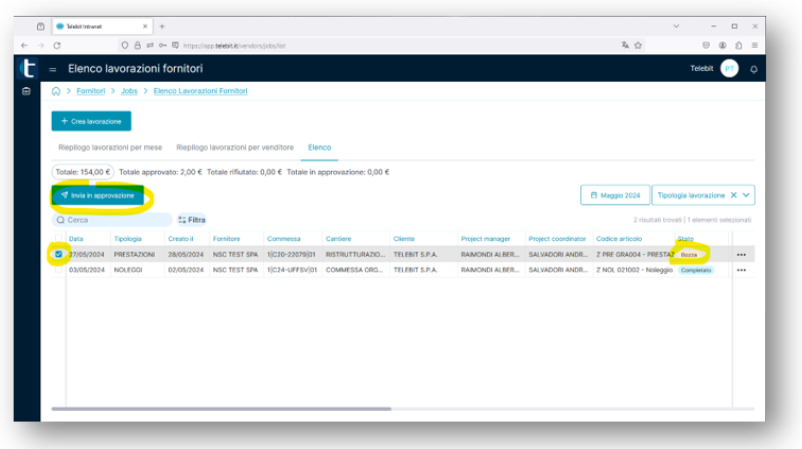
Task: Open the PT user avatar menu
Action: coord(729,69)
